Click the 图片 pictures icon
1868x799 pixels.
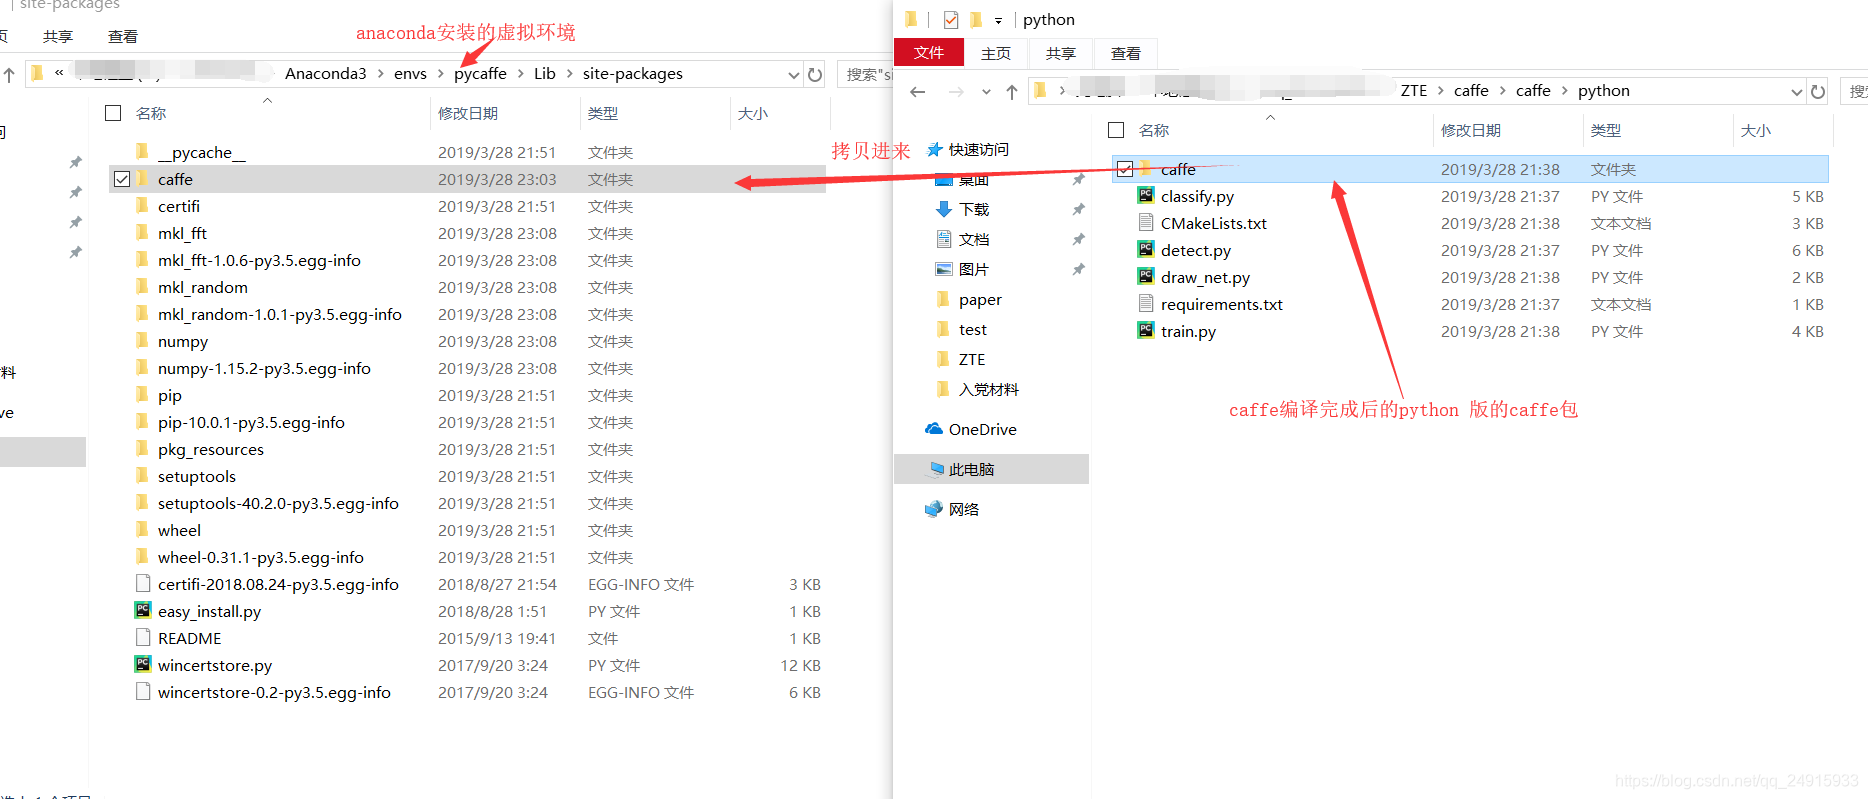tap(943, 269)
